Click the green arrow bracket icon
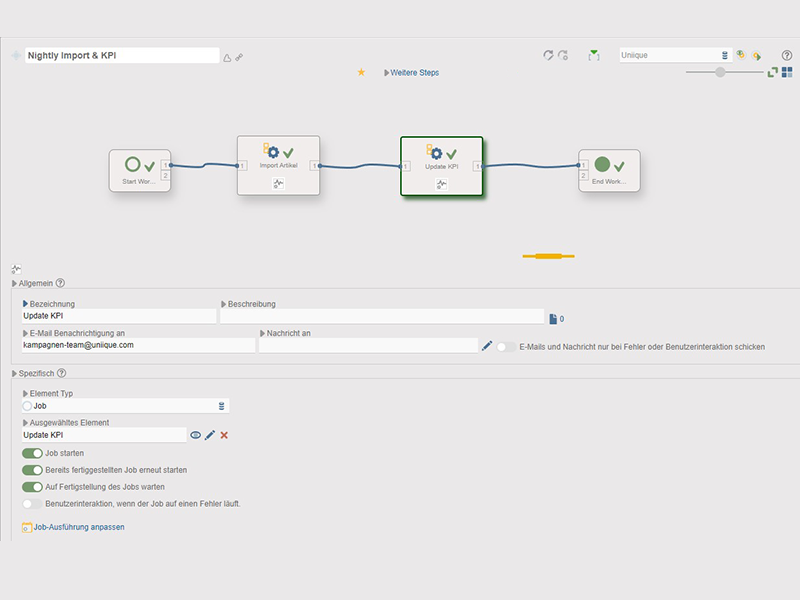Image resolution: width=800 pixels, height=600 pixels. [594, 55]
